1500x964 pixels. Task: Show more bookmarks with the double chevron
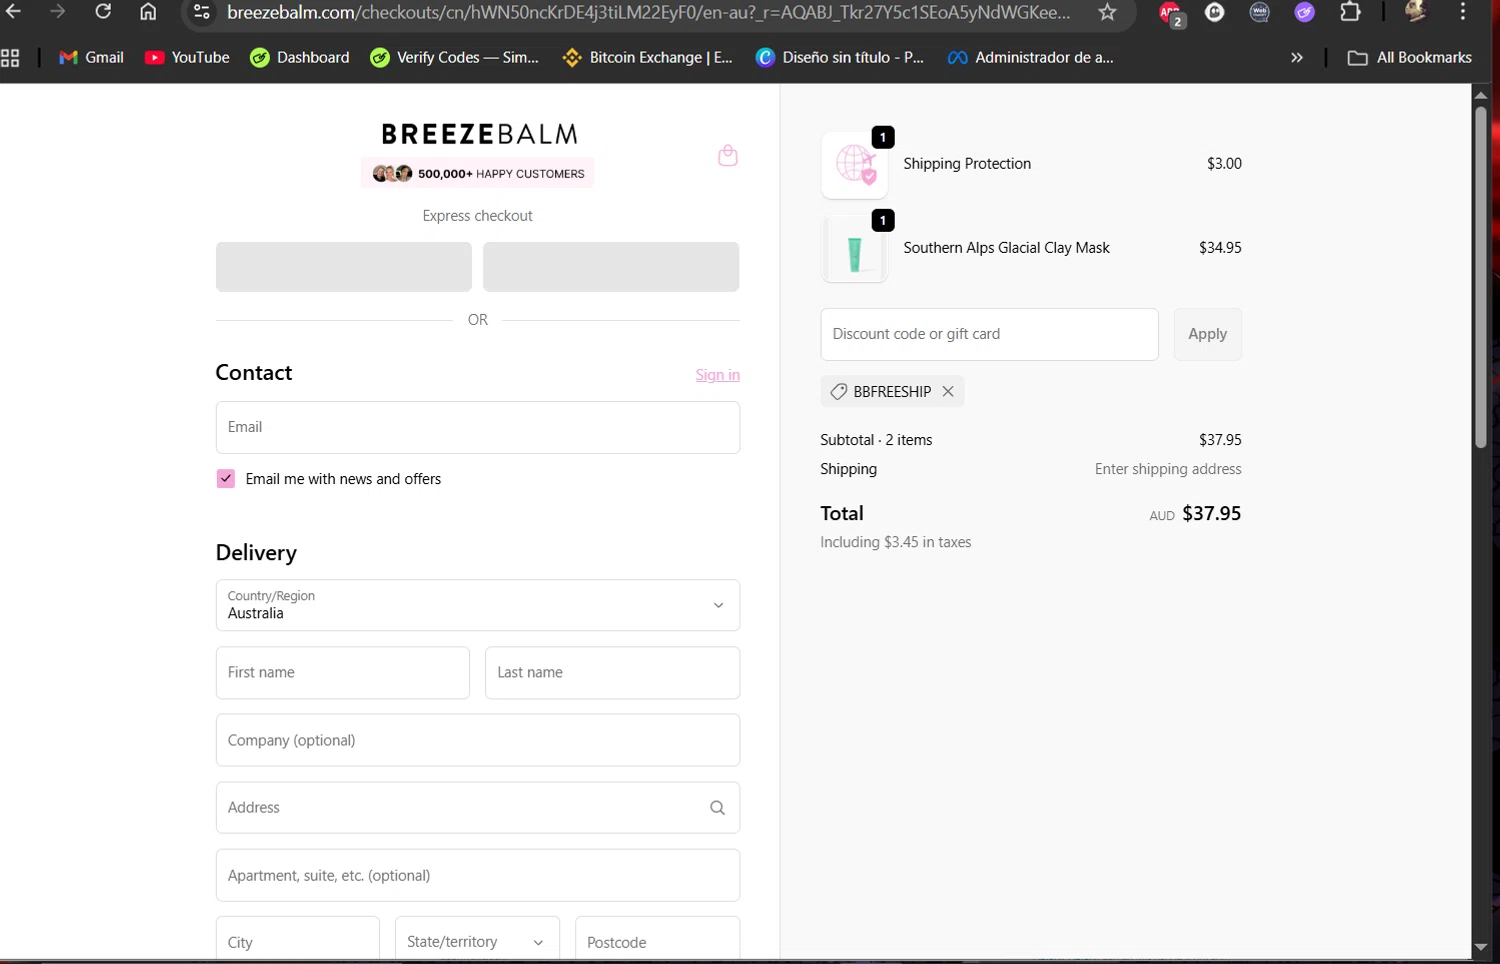tap(1297, 58)
